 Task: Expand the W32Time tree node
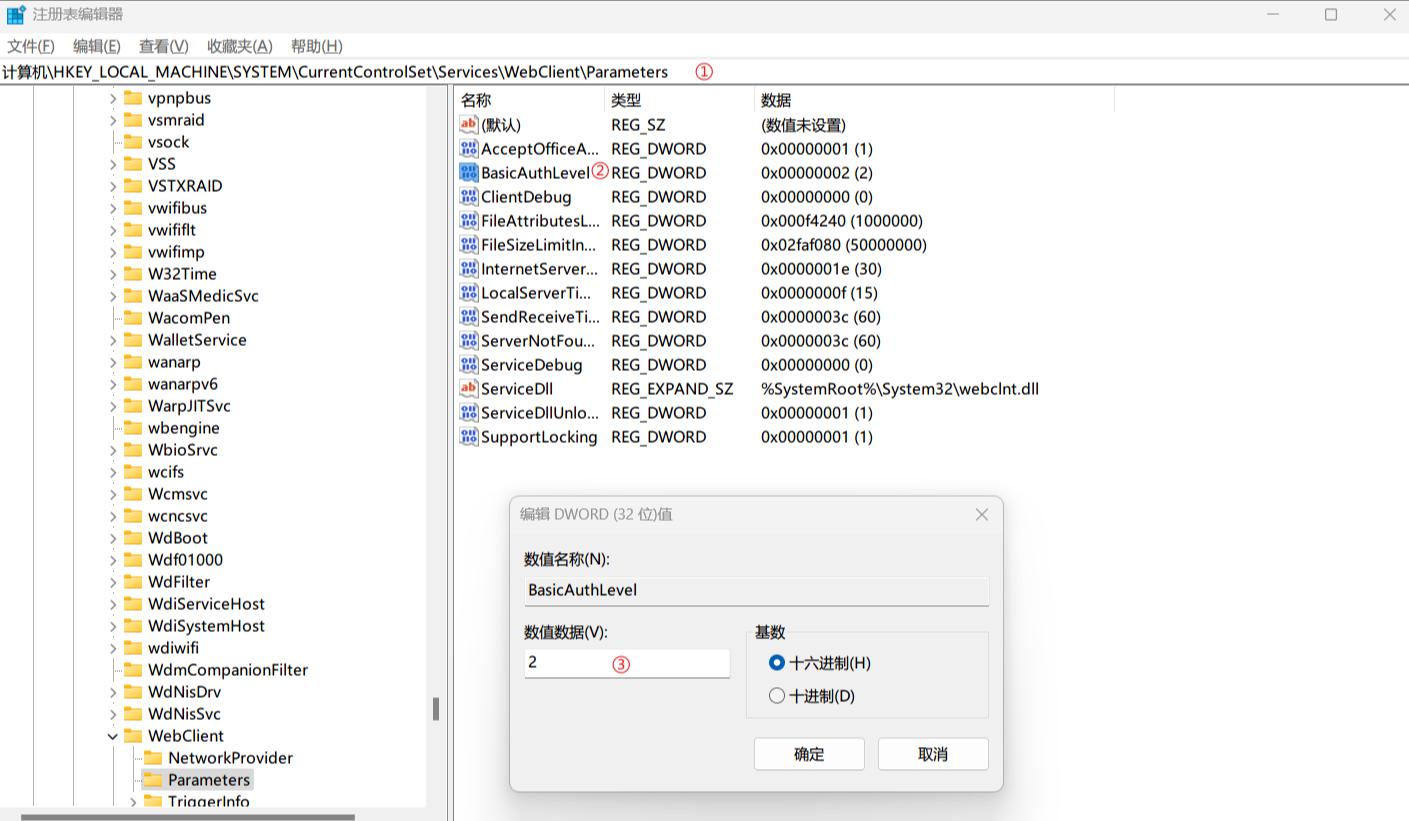pos(113,274)
